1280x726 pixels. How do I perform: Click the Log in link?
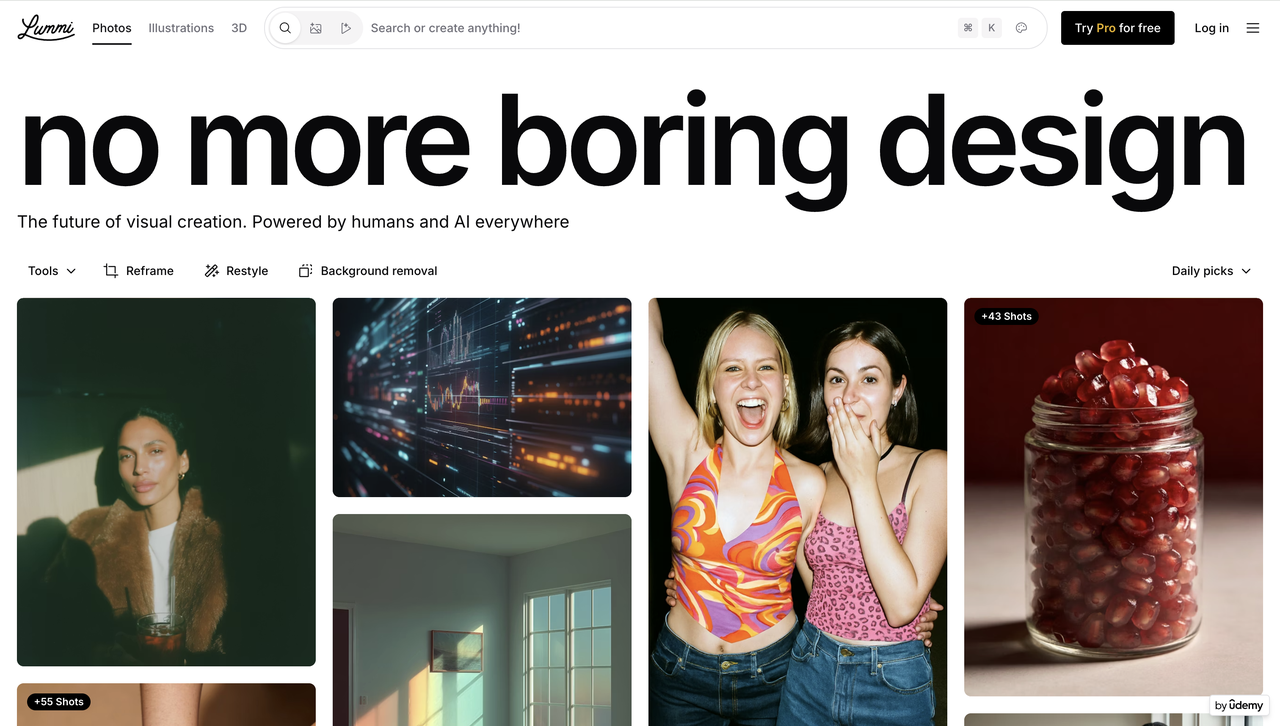pos(1211,28)
